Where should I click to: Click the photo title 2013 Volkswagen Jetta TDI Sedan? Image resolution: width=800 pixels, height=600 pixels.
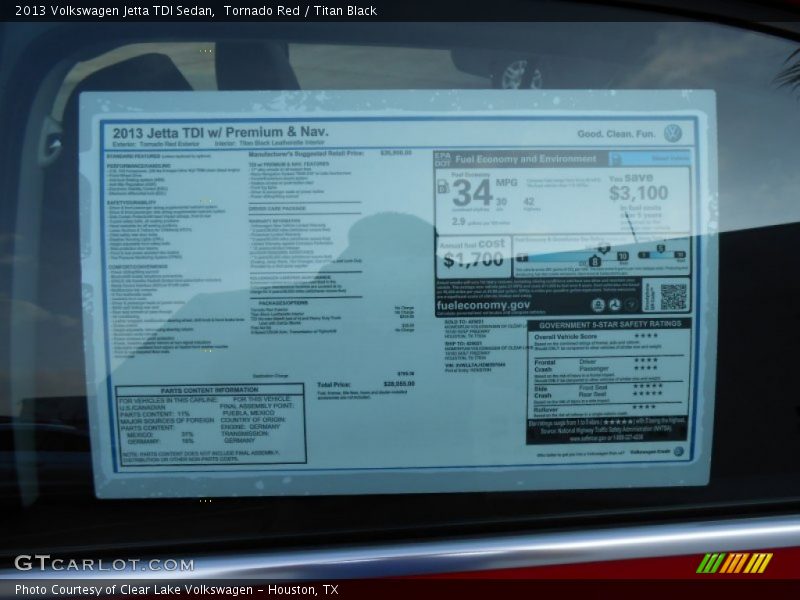[x=115, y=11]
